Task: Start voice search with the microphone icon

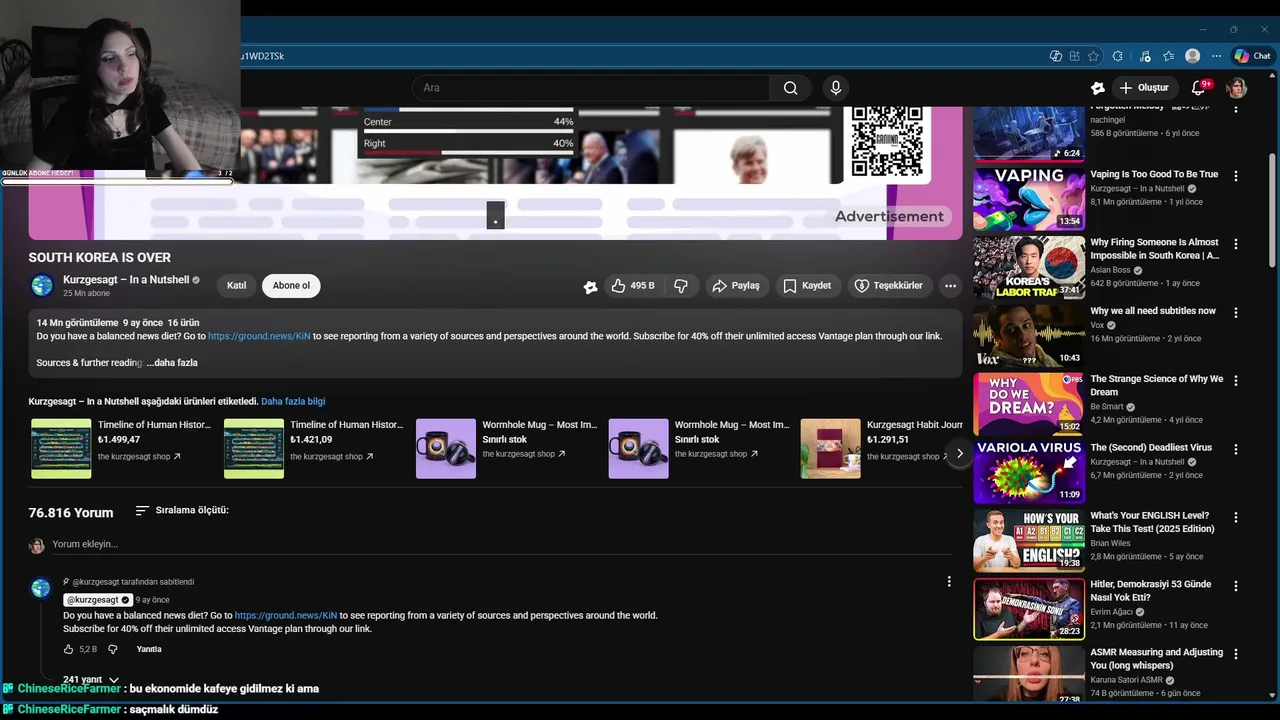Action: pyautogui.click(x=836, y=88)
